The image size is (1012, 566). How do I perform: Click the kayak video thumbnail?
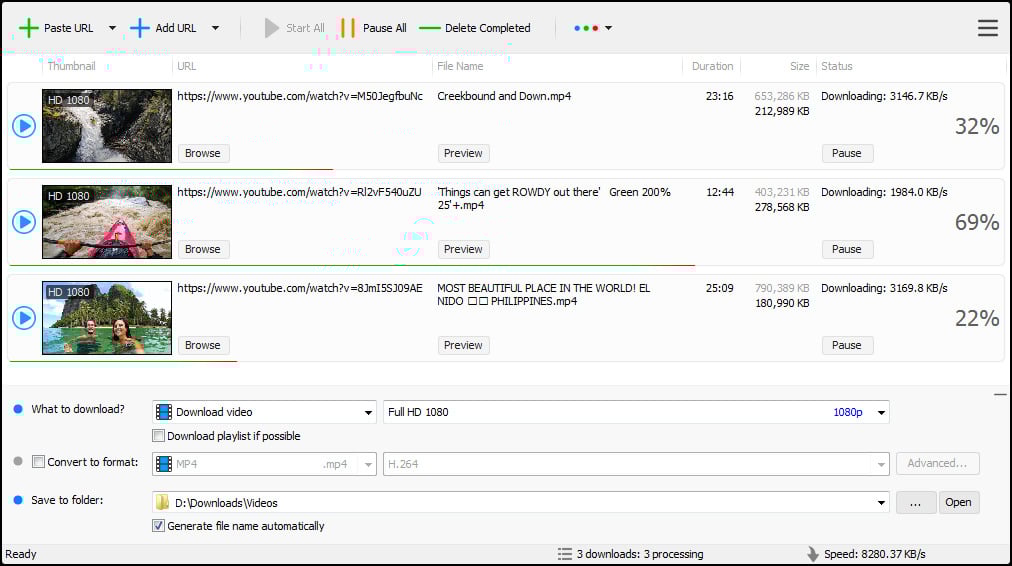click(x=107, y=222)
